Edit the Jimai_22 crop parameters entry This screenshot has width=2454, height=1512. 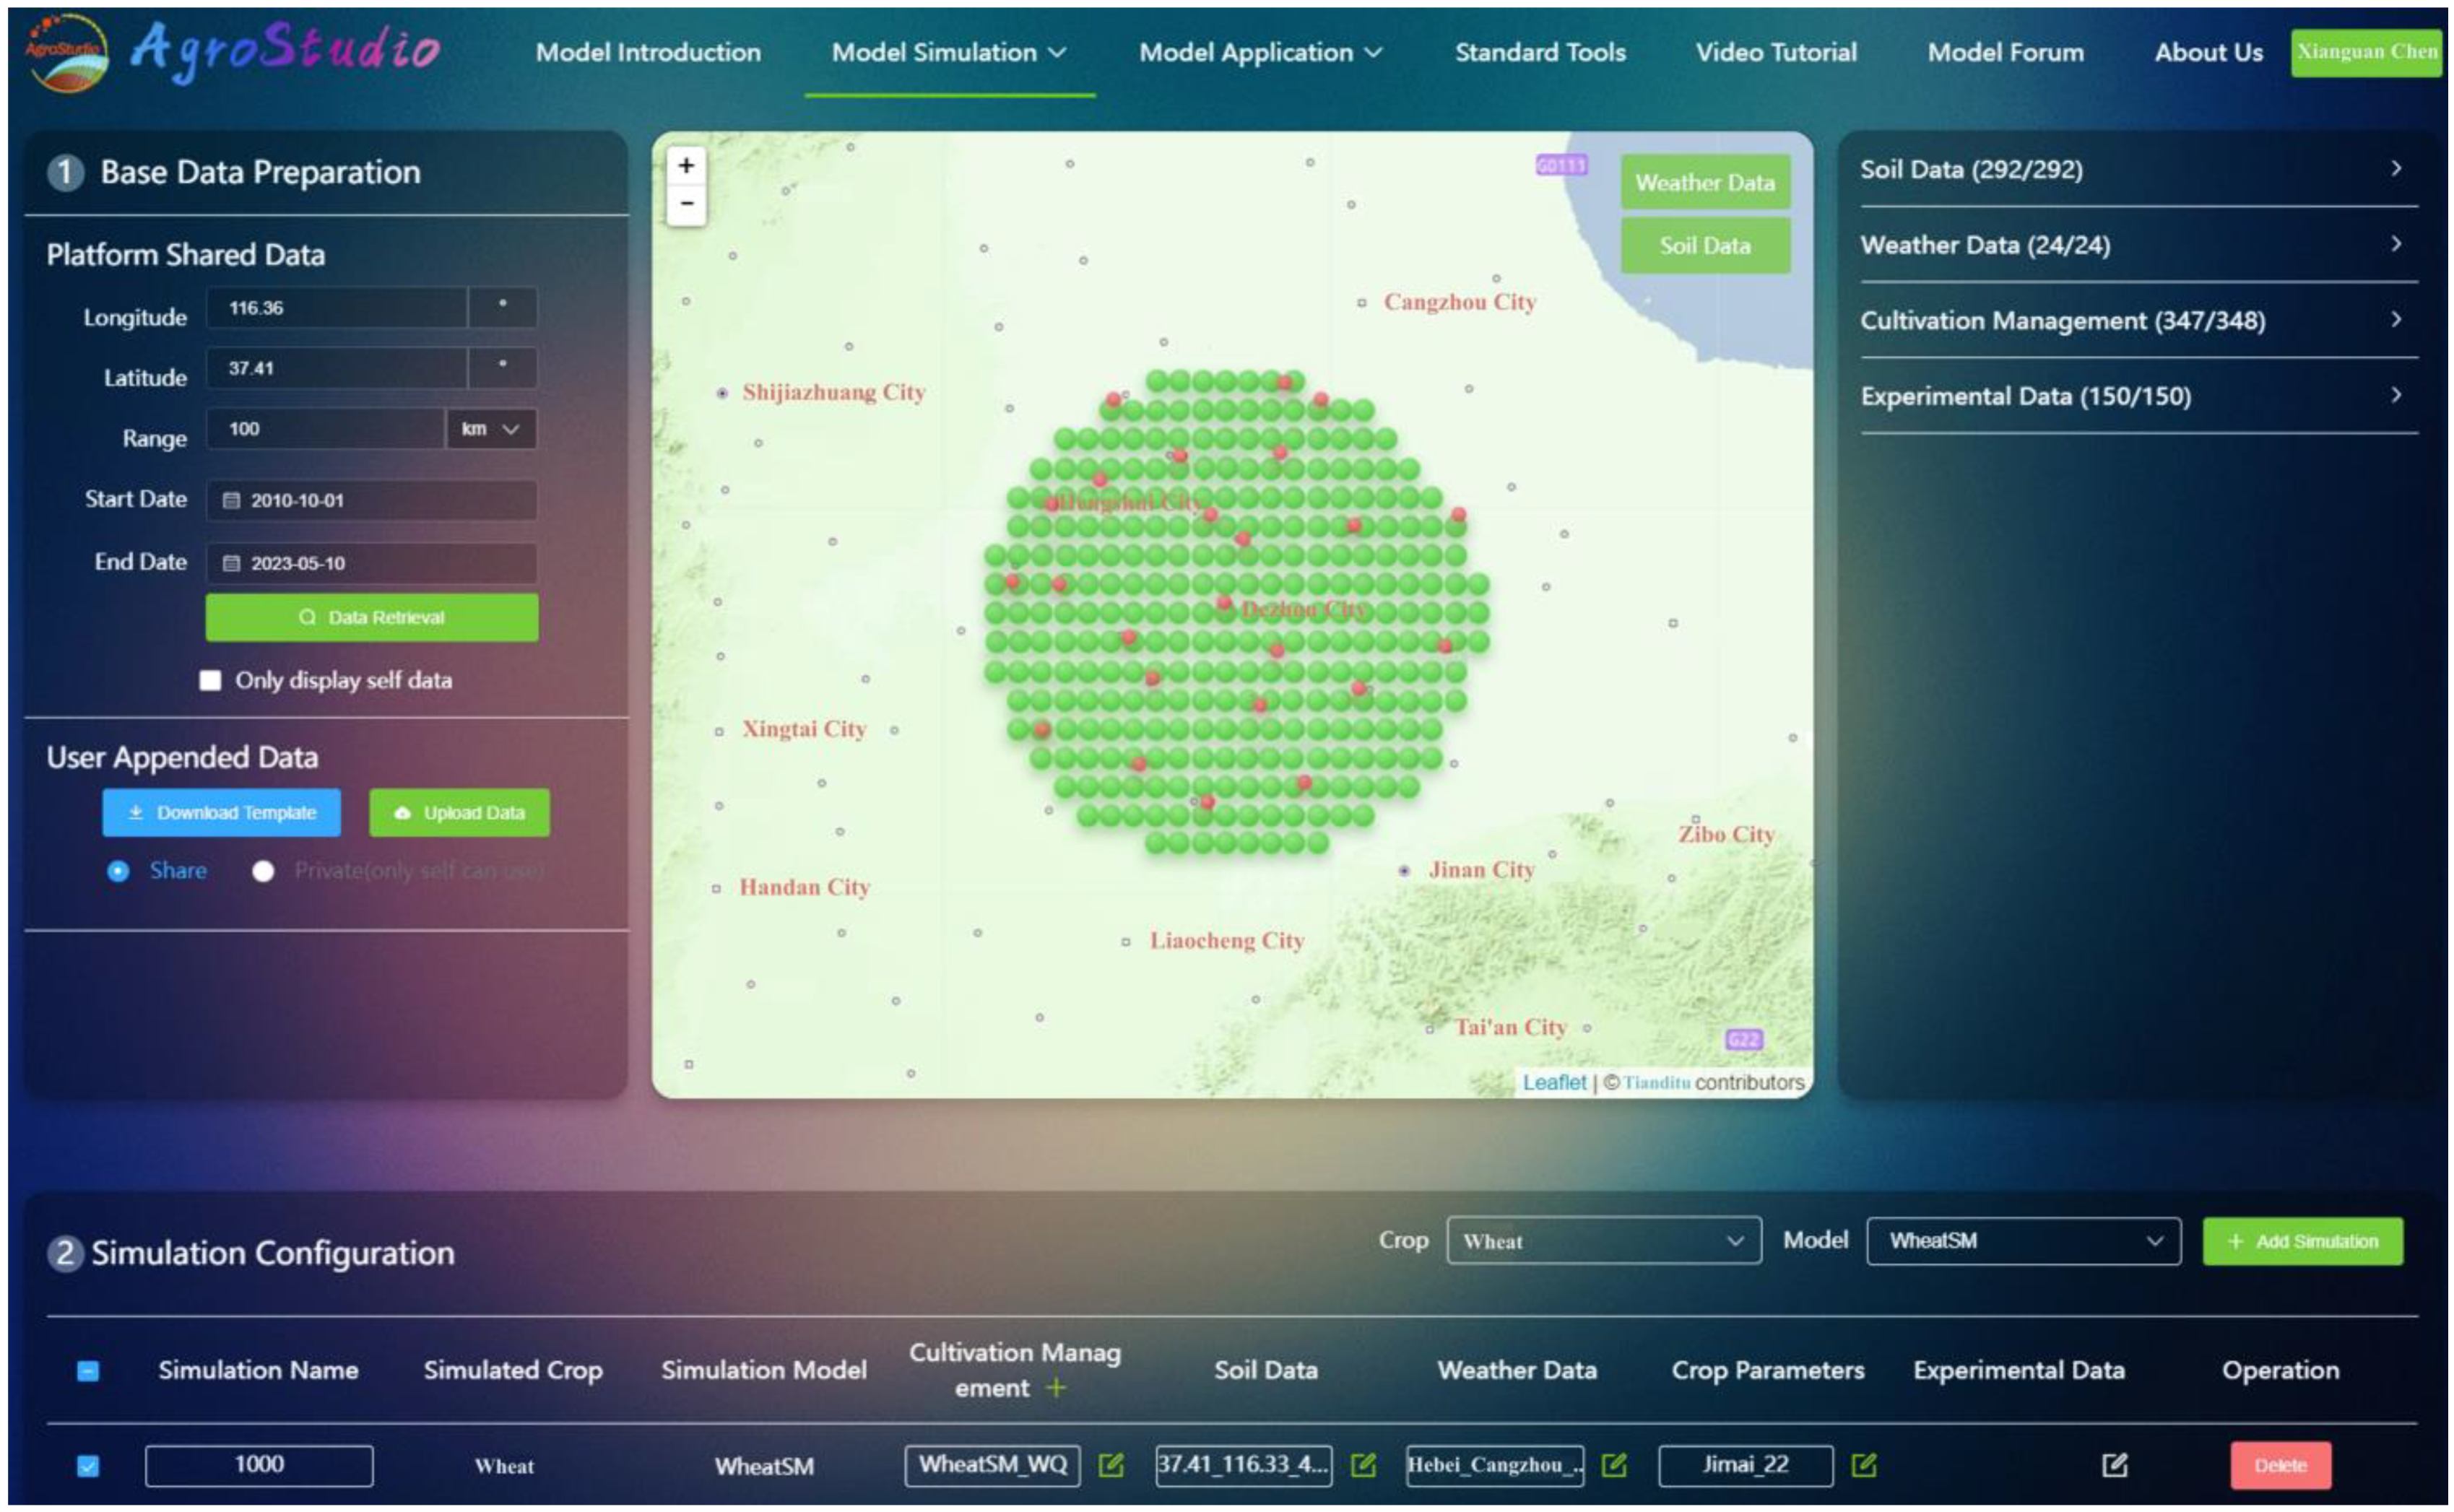[1863, 1465]
